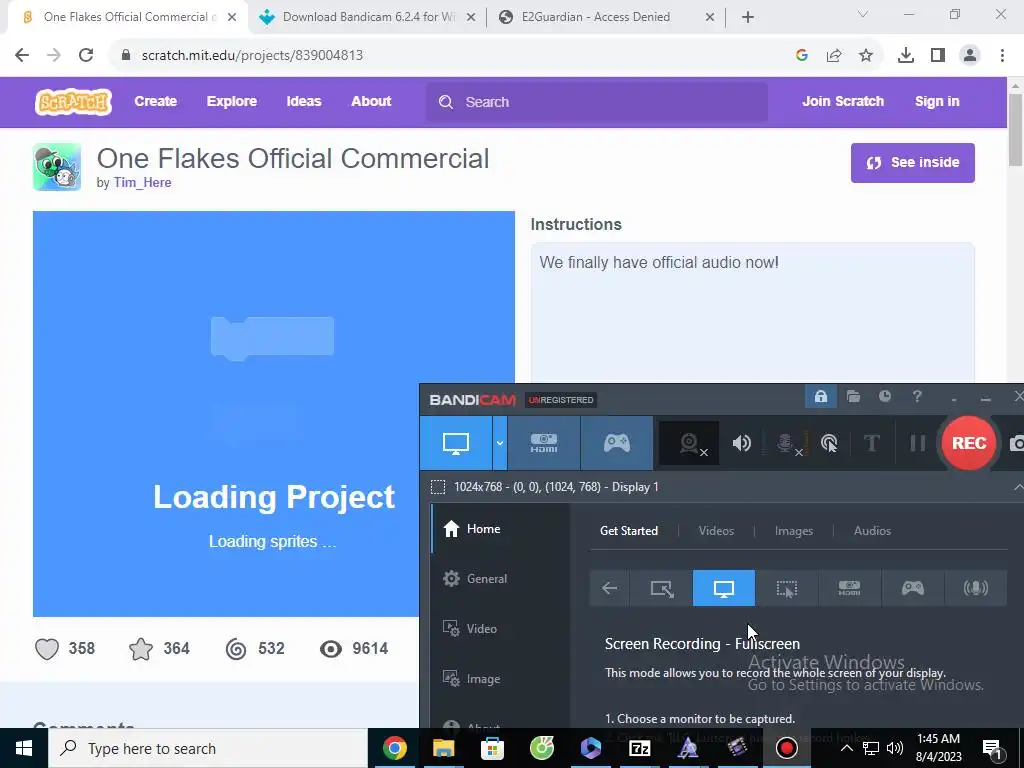Toggle the Chrome side panel icon

[938, 56]
